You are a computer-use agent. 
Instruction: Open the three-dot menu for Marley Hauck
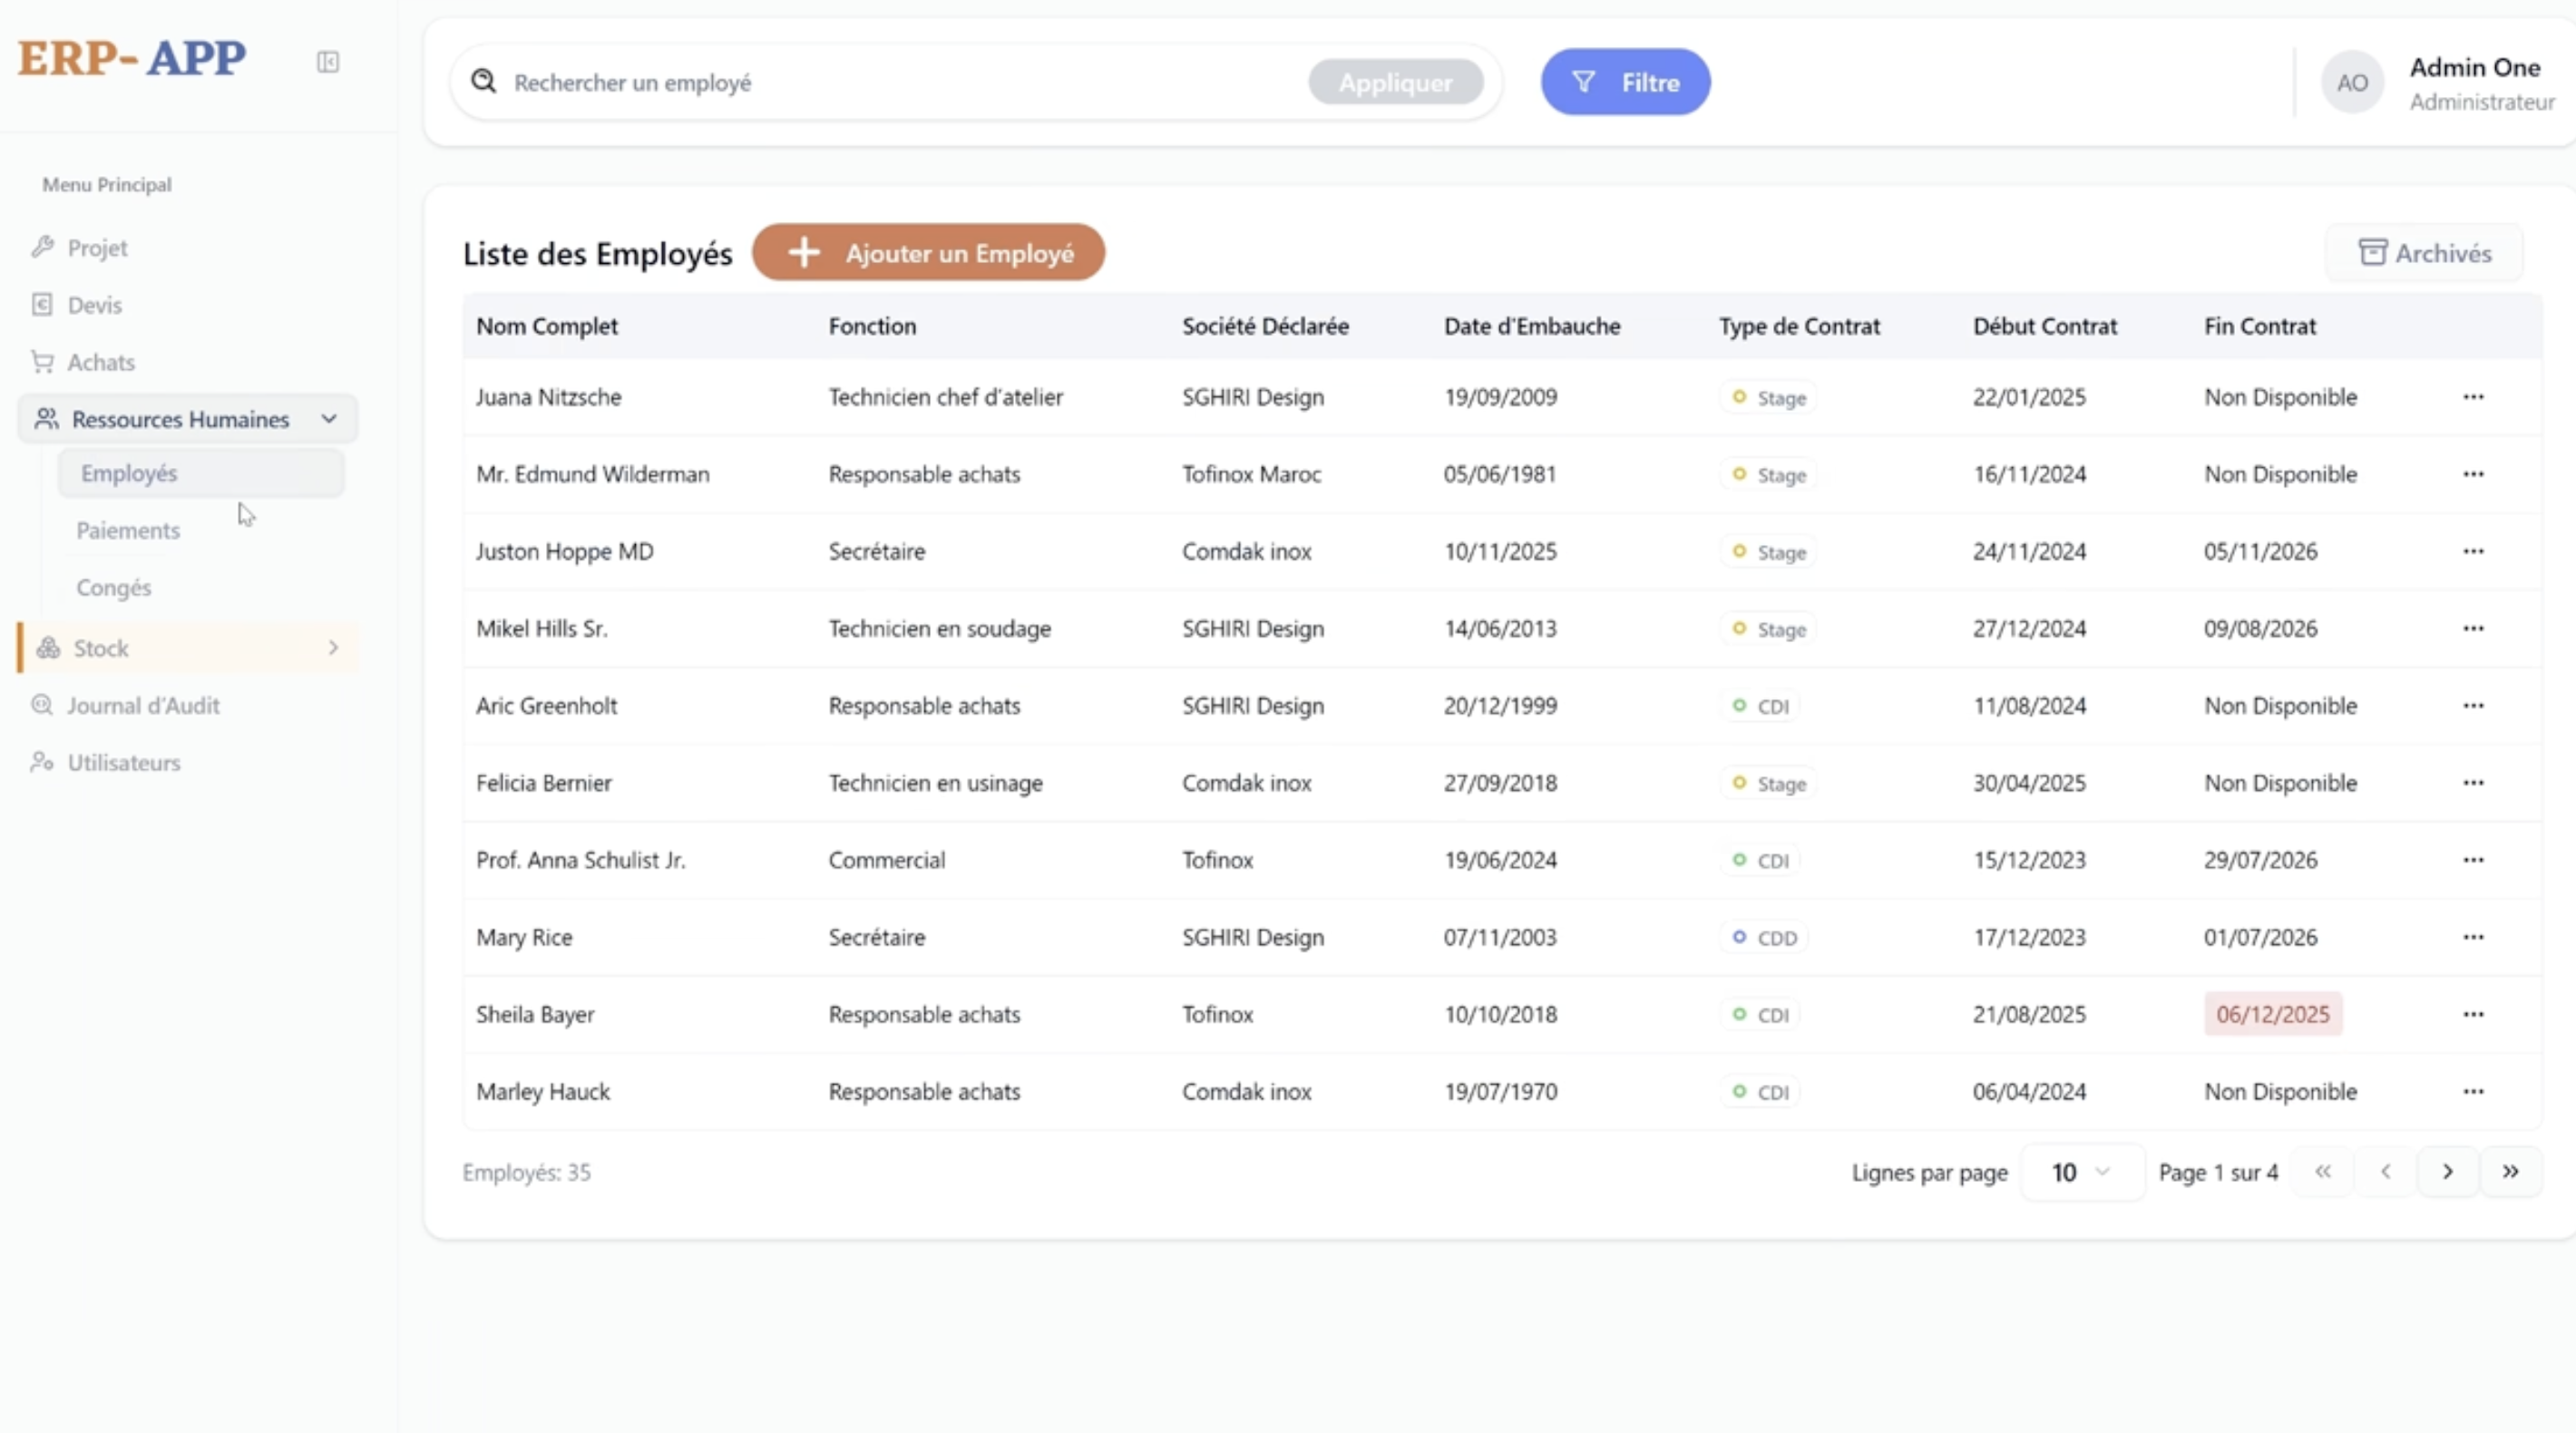pos(2473,1091)
